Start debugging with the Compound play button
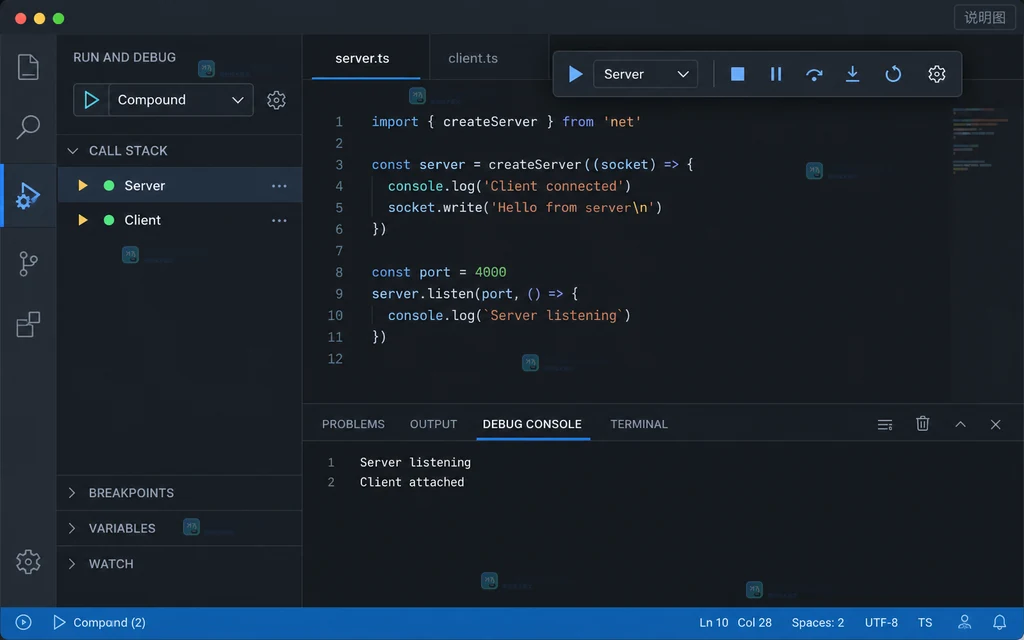Image resolution: width=1024 pixels, height=640 pixels. click(91, 100)
